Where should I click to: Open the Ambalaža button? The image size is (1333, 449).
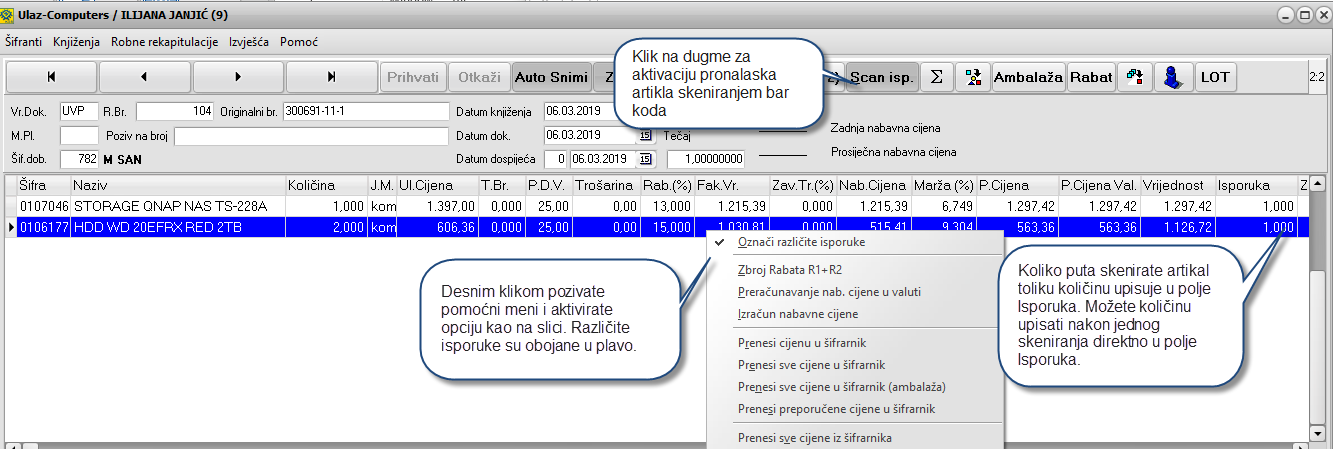pyautogui.click(x=1028, y=77)
